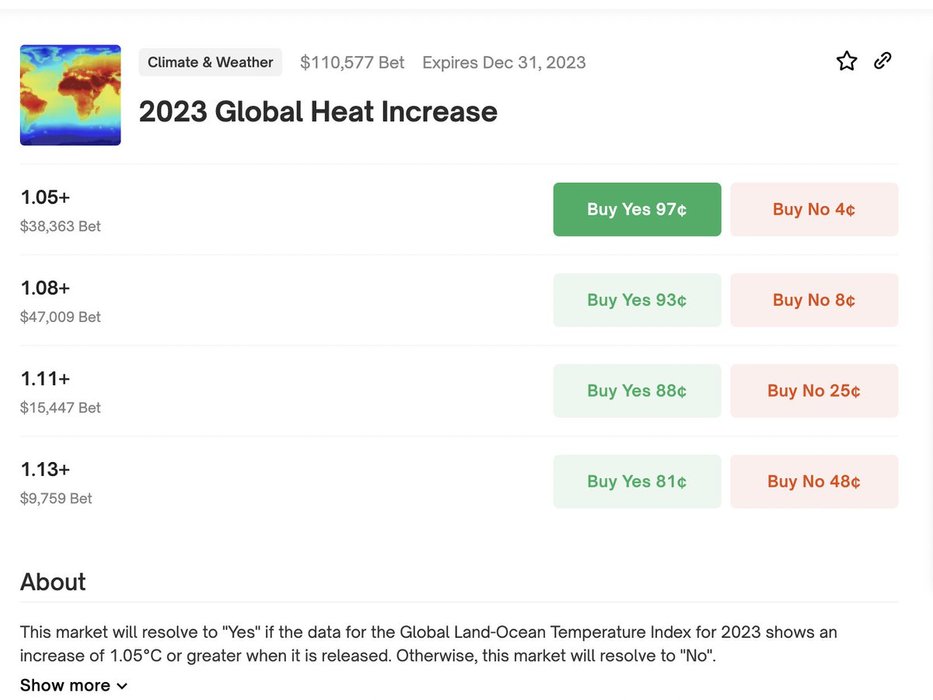Buy No at 25¢ for 1.11+

point(814,391)
